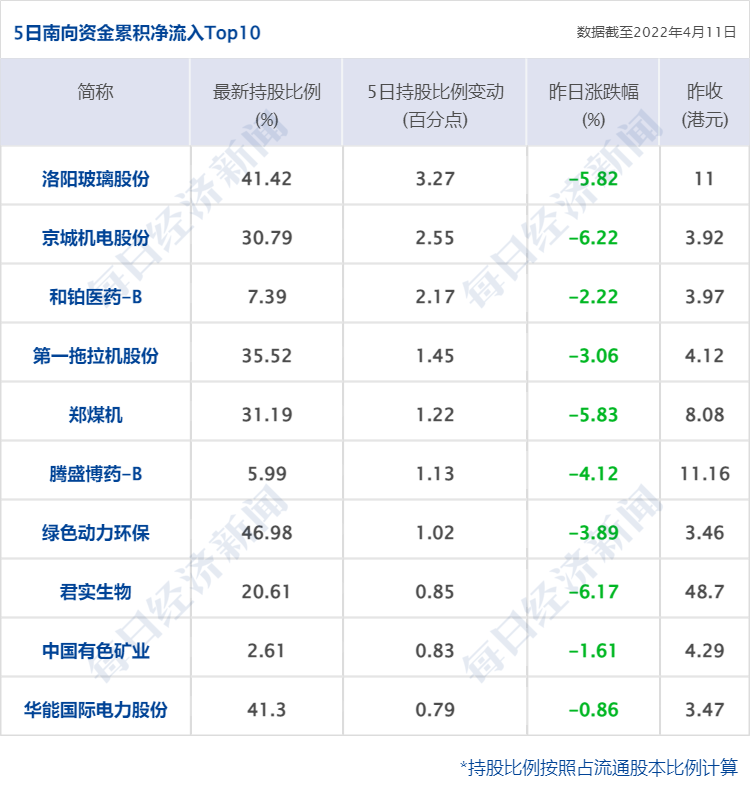Click holding ratio value 41.42
The height and width of the screenshot is (793, 750).
click(267, 179)
